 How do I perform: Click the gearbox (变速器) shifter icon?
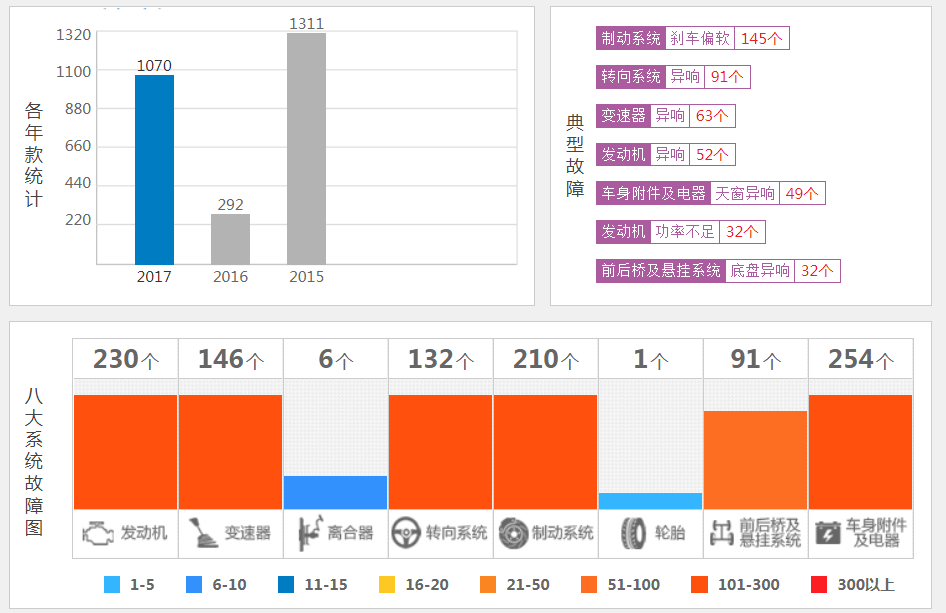203,533
